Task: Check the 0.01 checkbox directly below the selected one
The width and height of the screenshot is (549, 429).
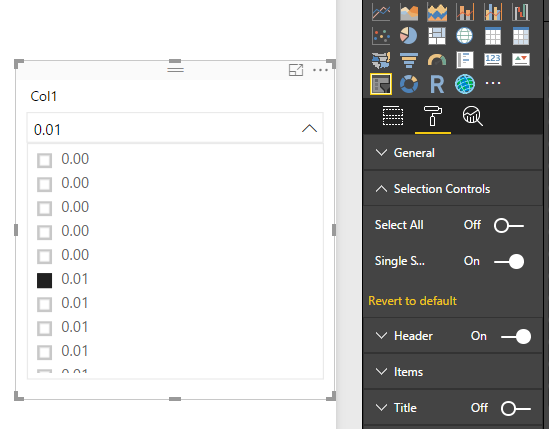Action: (x=44, y=304)
